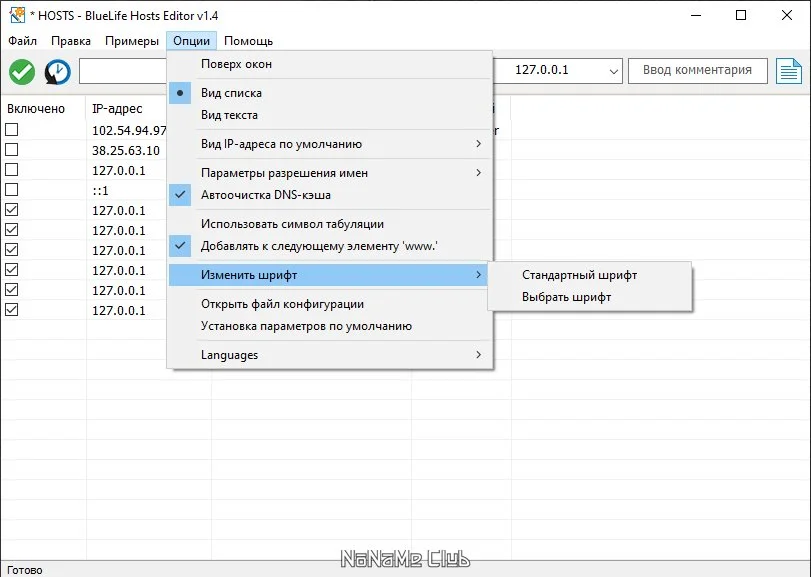
Task: Choose Стандартный шрифт from the submenu
Action: 579,275
